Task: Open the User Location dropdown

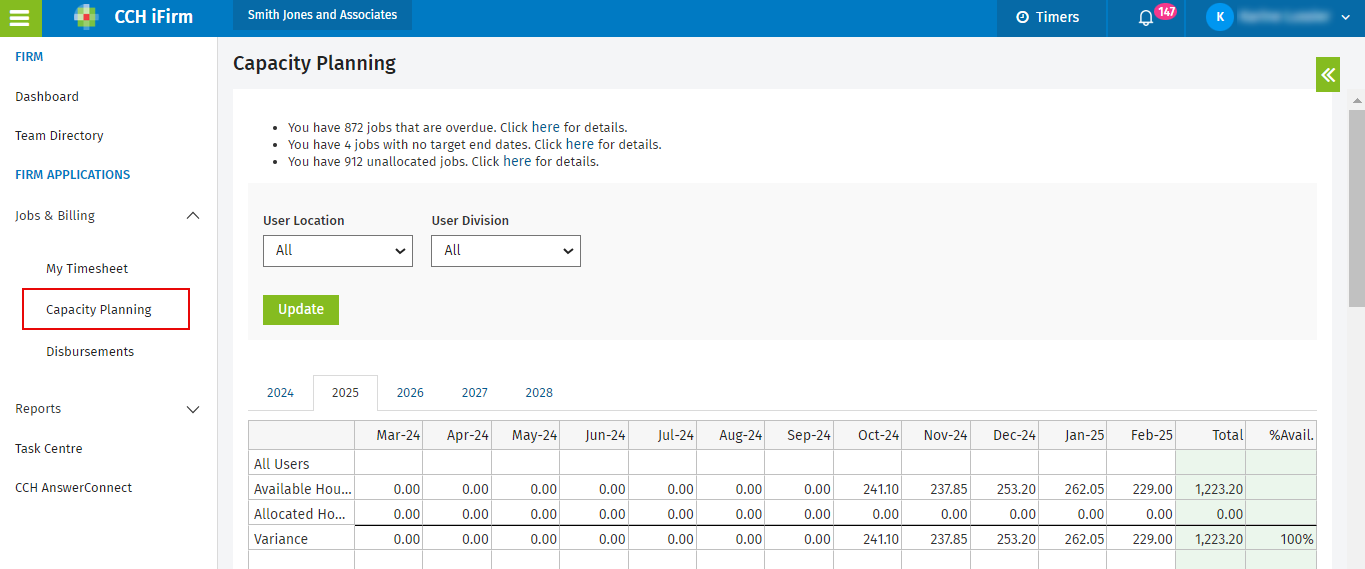Action: (338, 251)
